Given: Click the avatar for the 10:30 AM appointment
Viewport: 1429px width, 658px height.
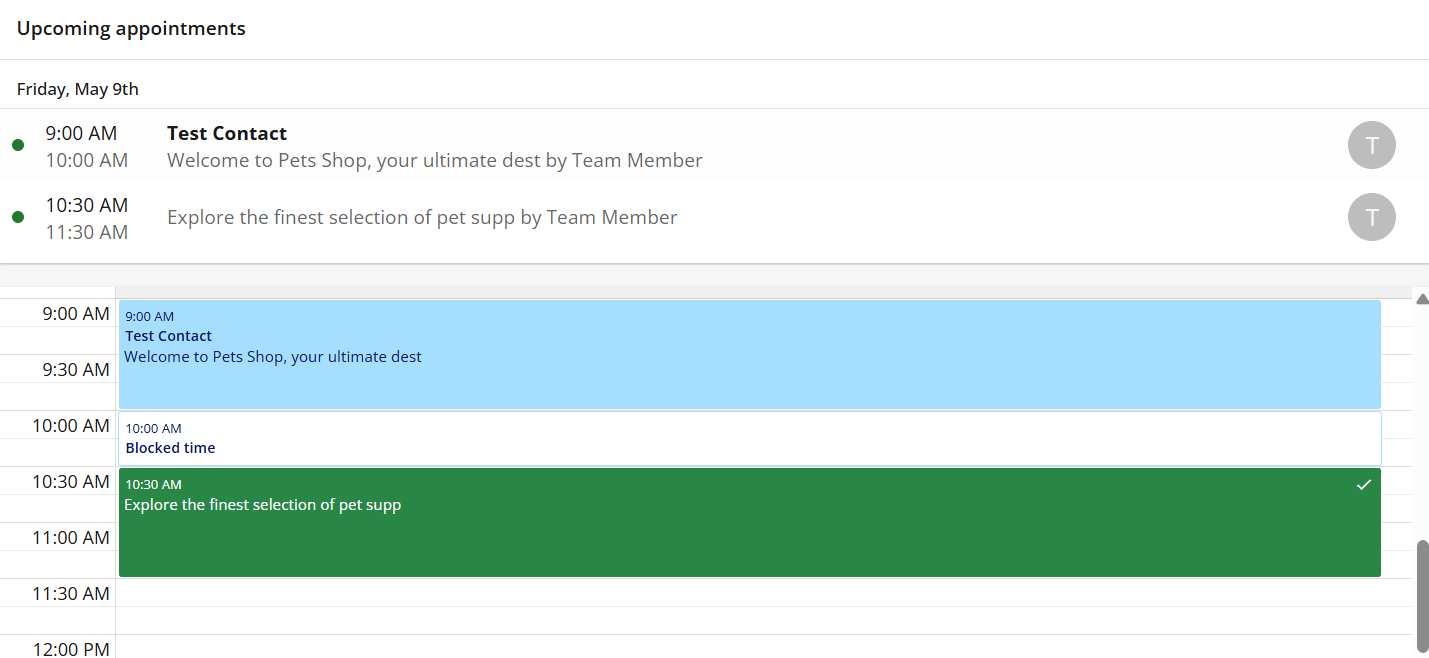Looking at the screenshot, I should click(x=1371, y=217).
